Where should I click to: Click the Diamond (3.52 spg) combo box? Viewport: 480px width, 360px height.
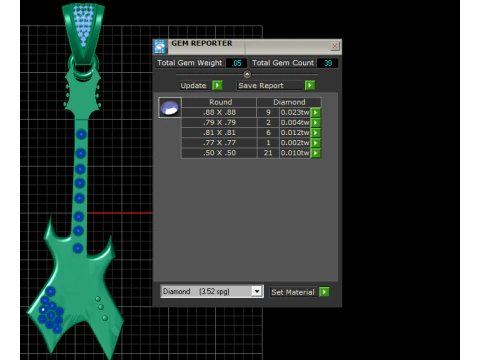212,291
